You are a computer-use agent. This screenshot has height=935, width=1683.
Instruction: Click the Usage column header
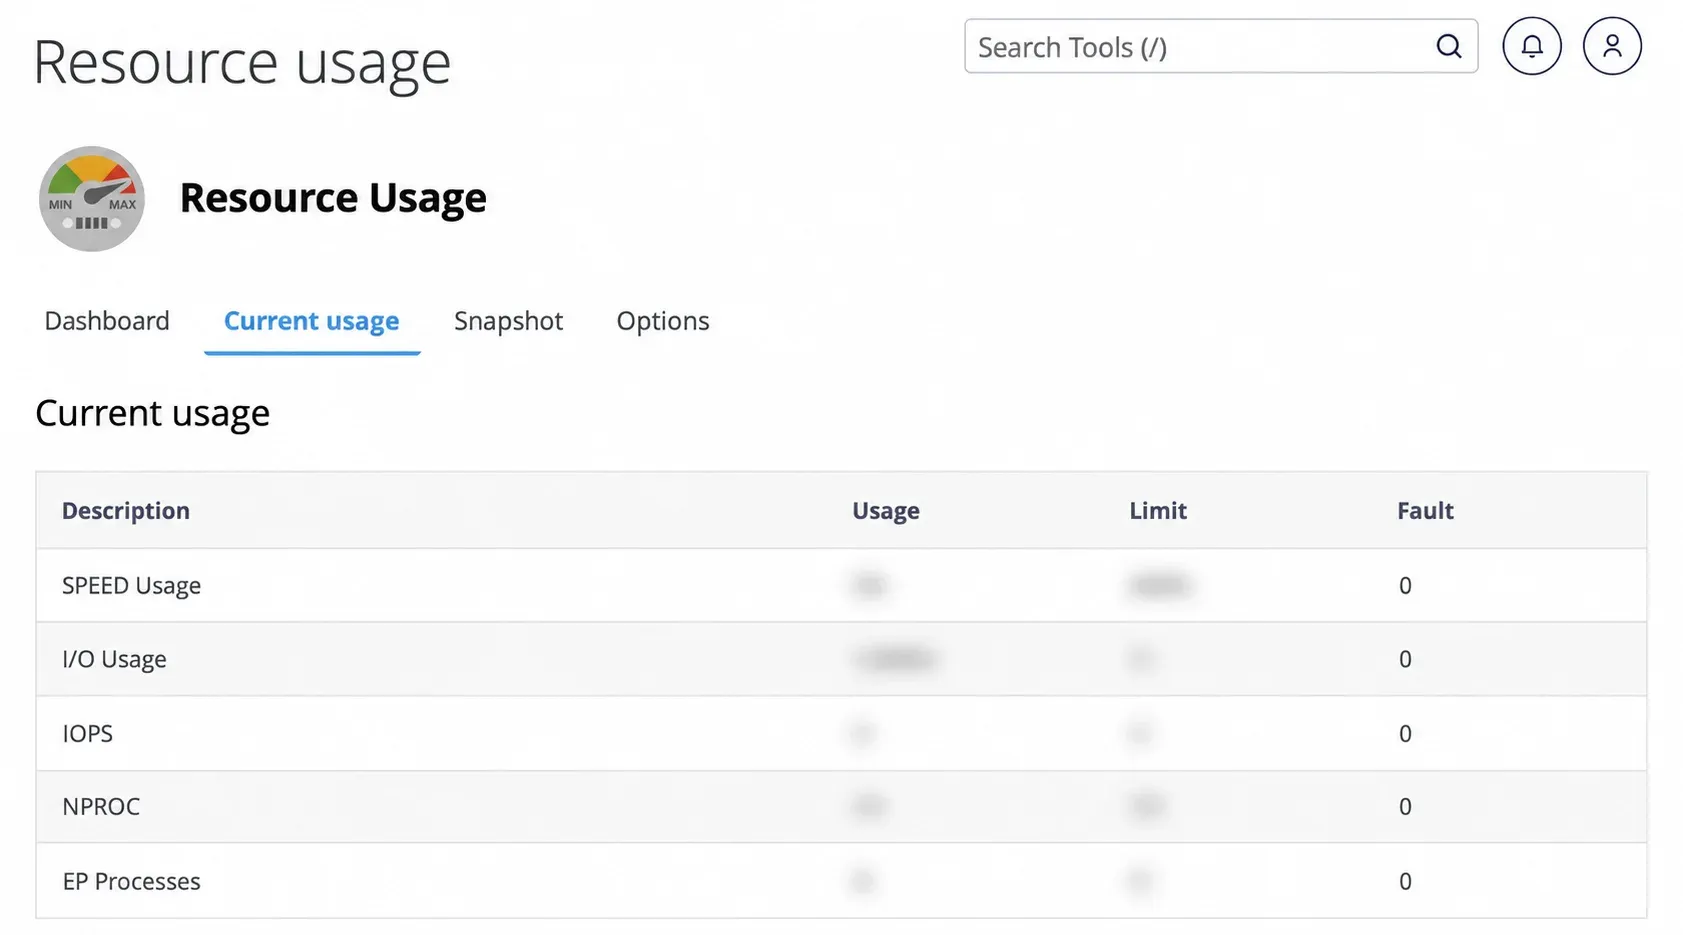click(885, 511)
